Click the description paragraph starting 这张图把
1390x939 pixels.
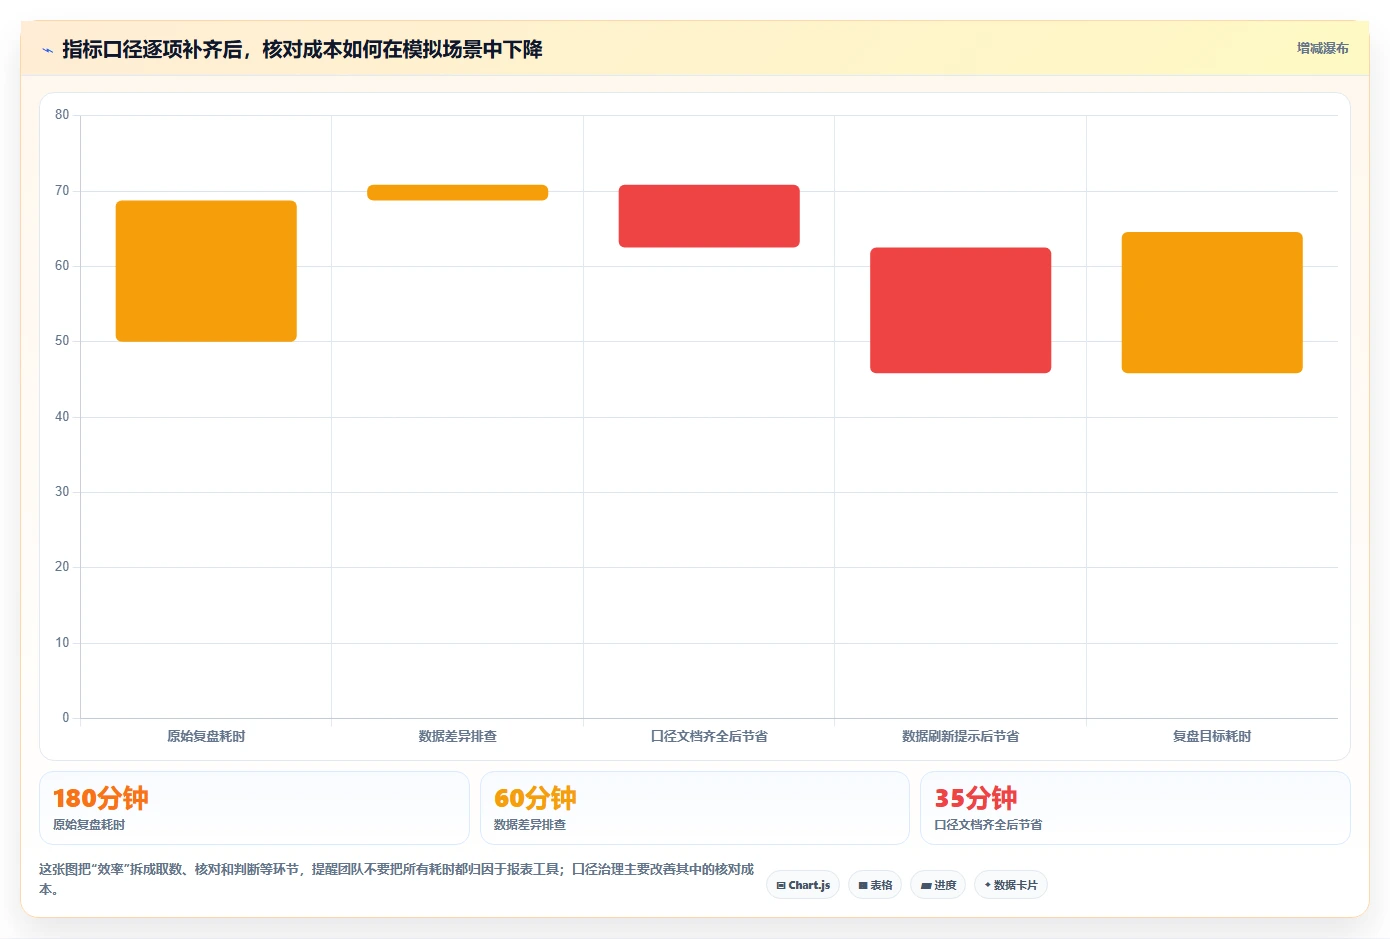[397, 879]
